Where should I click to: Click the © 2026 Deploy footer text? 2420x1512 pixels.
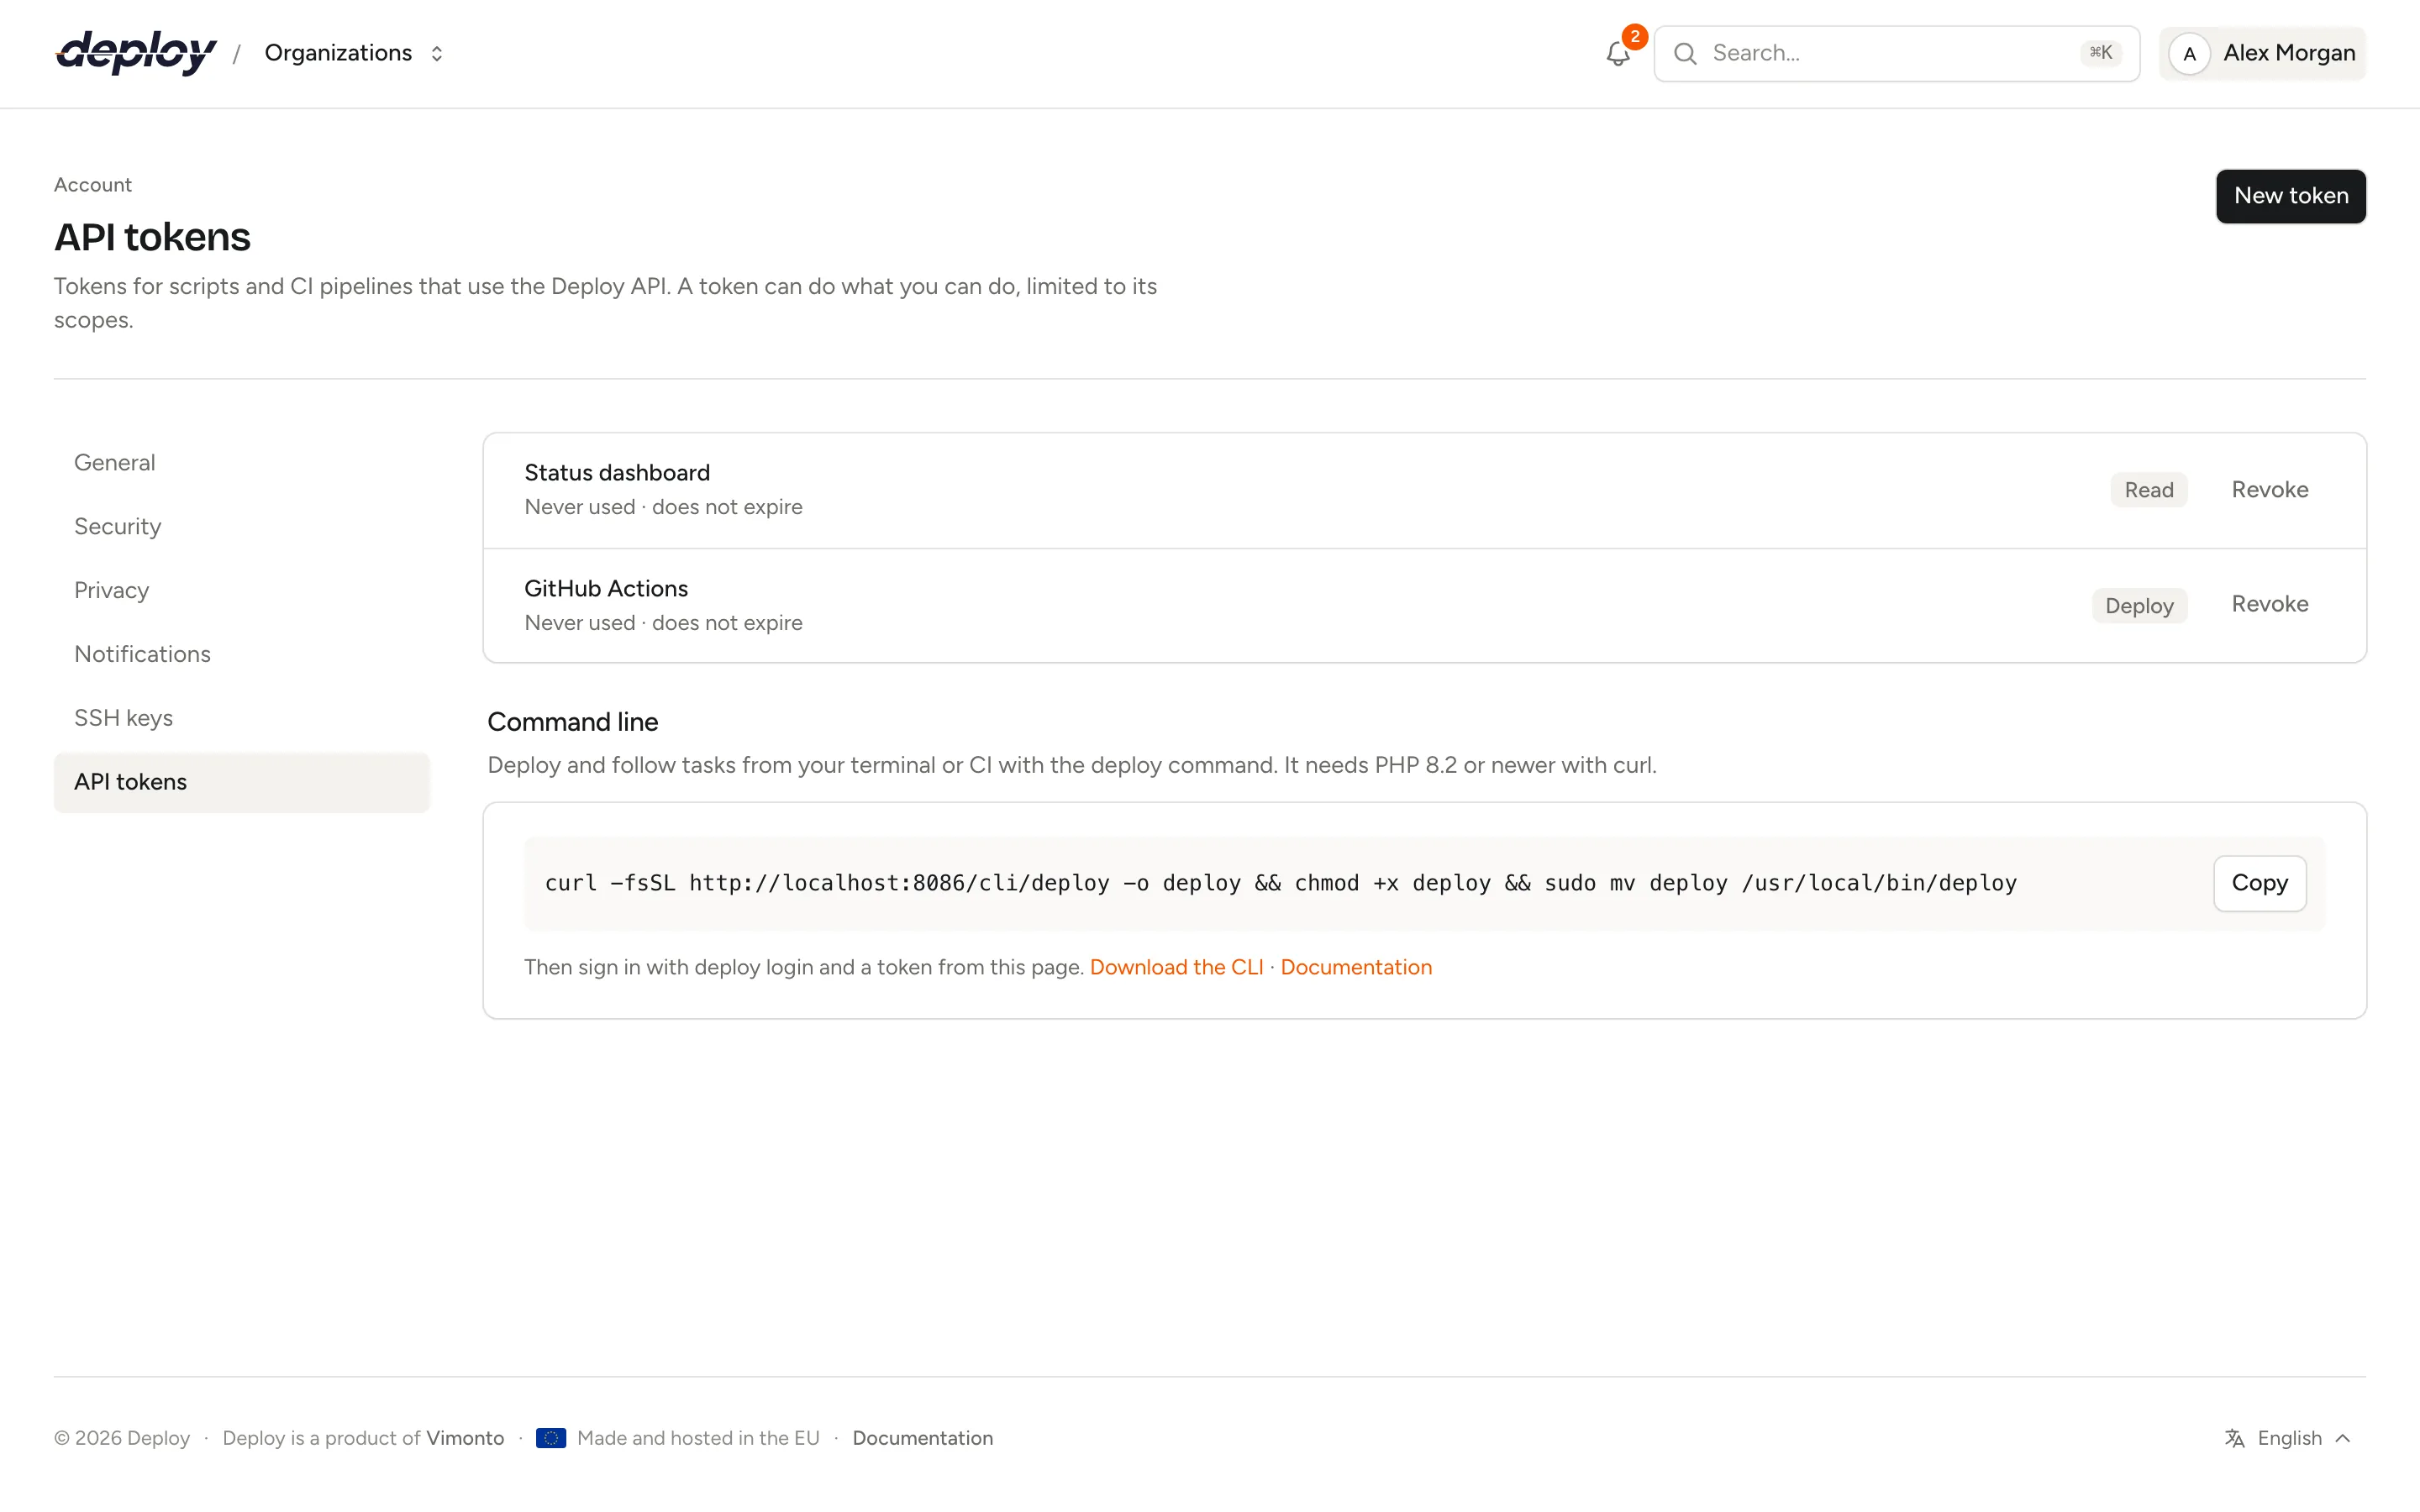click(x=122, y=1438)
